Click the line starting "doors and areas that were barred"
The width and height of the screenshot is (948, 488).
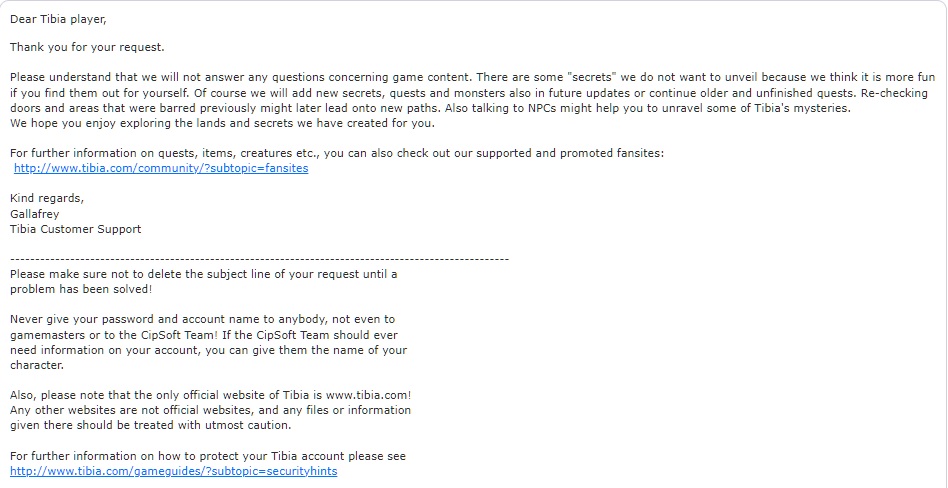[x=430, y=108]
